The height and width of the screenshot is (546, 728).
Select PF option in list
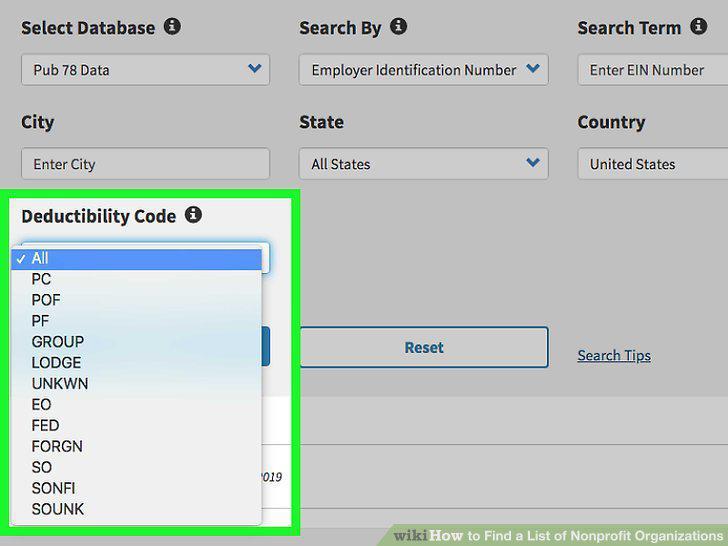(x=136, y=321)
